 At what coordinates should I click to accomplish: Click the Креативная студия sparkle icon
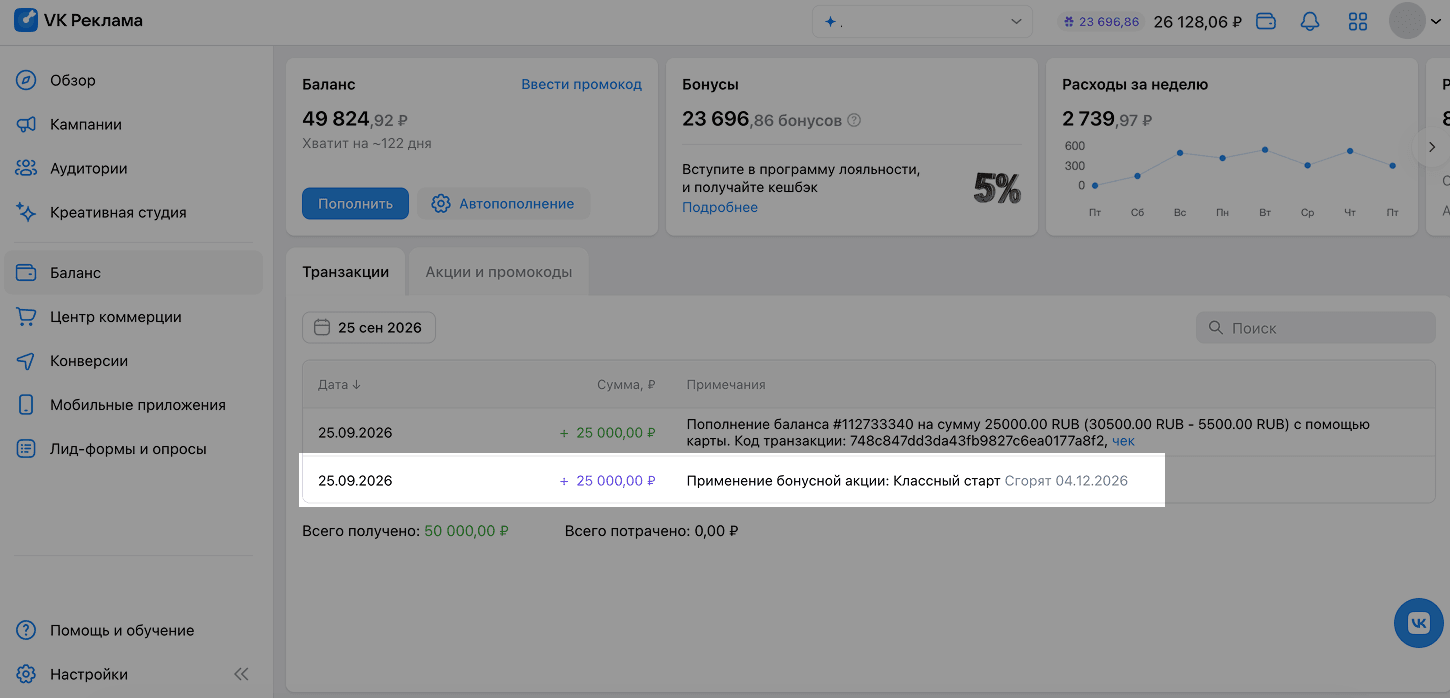tap(26, 213)
